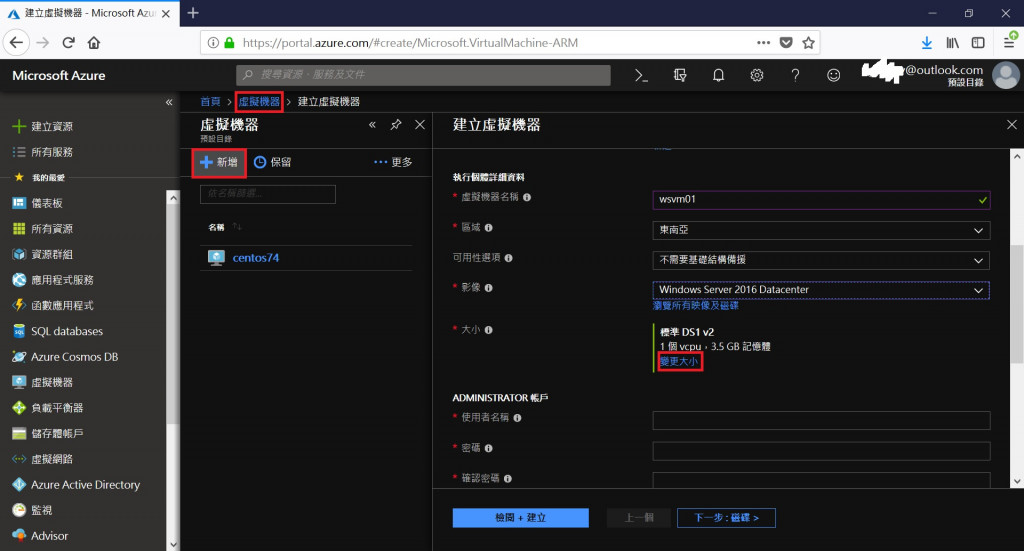Click the 密碼 input field
Viewport: 1024px width, 551px height.
click(x=821, y=450)
